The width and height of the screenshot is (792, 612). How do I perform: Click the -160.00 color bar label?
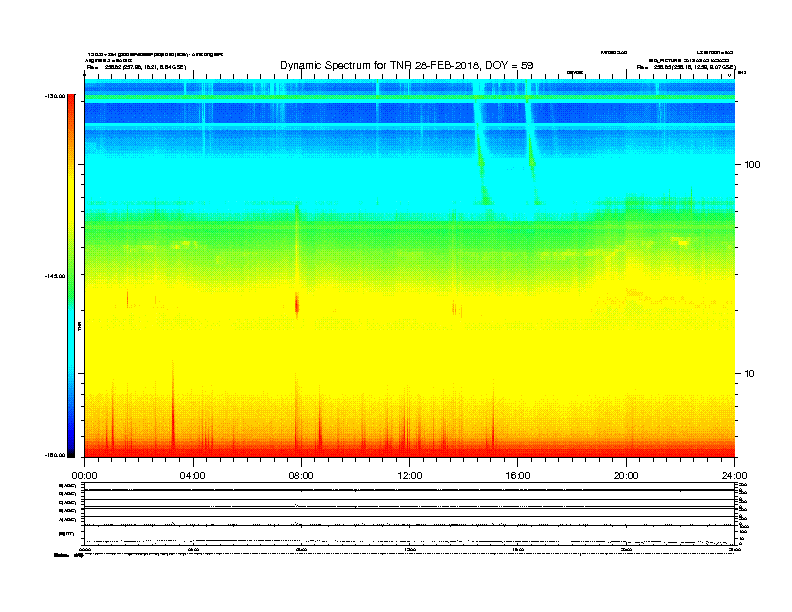click(x=55, y=455)
